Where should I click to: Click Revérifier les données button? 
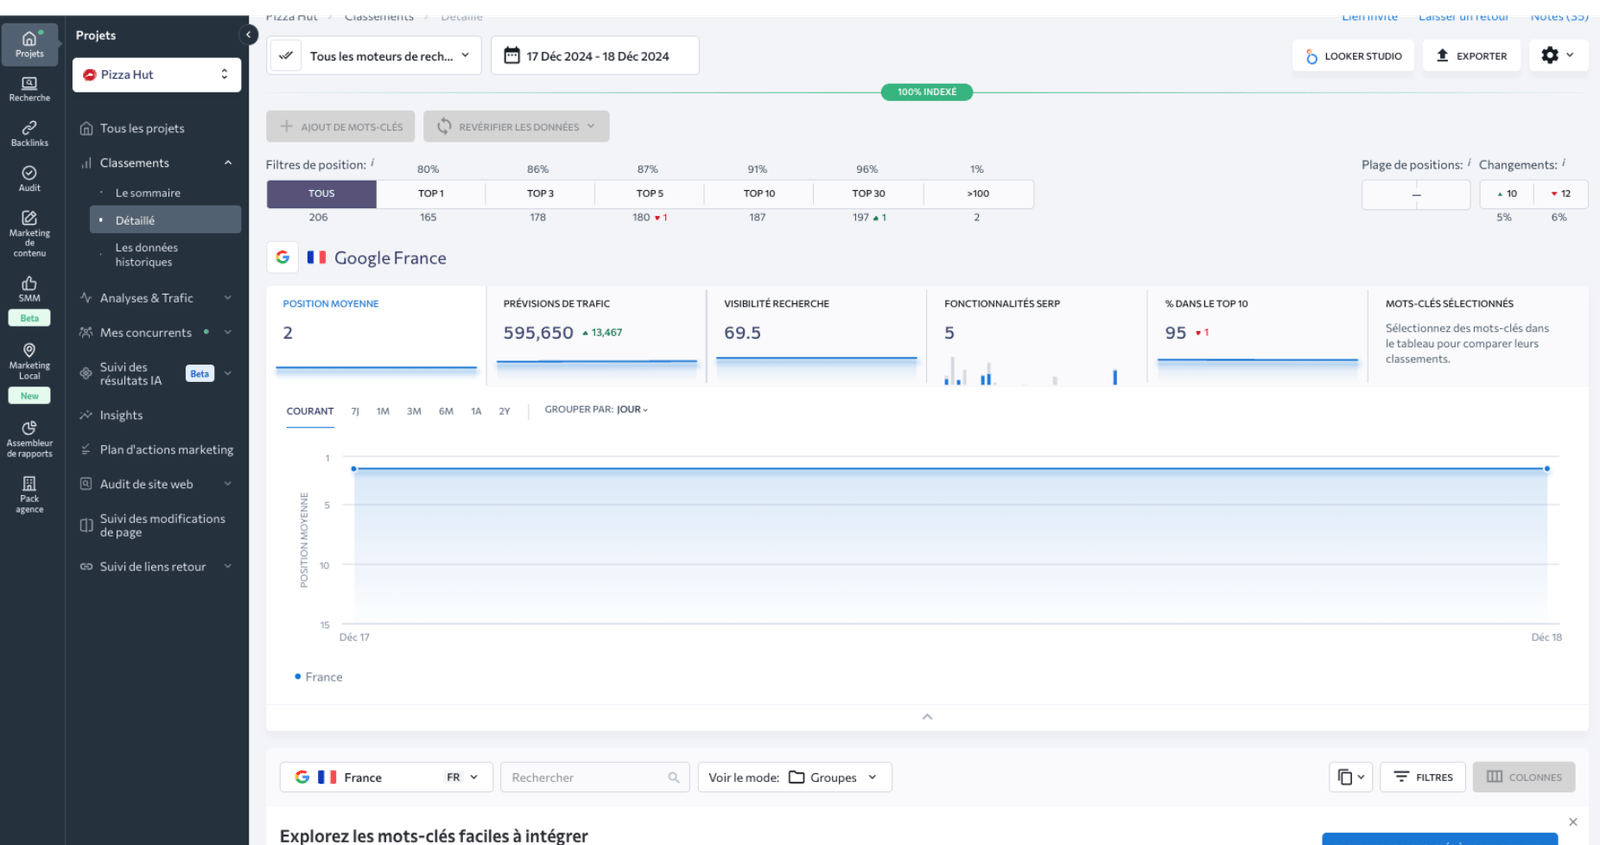(516, 127)
